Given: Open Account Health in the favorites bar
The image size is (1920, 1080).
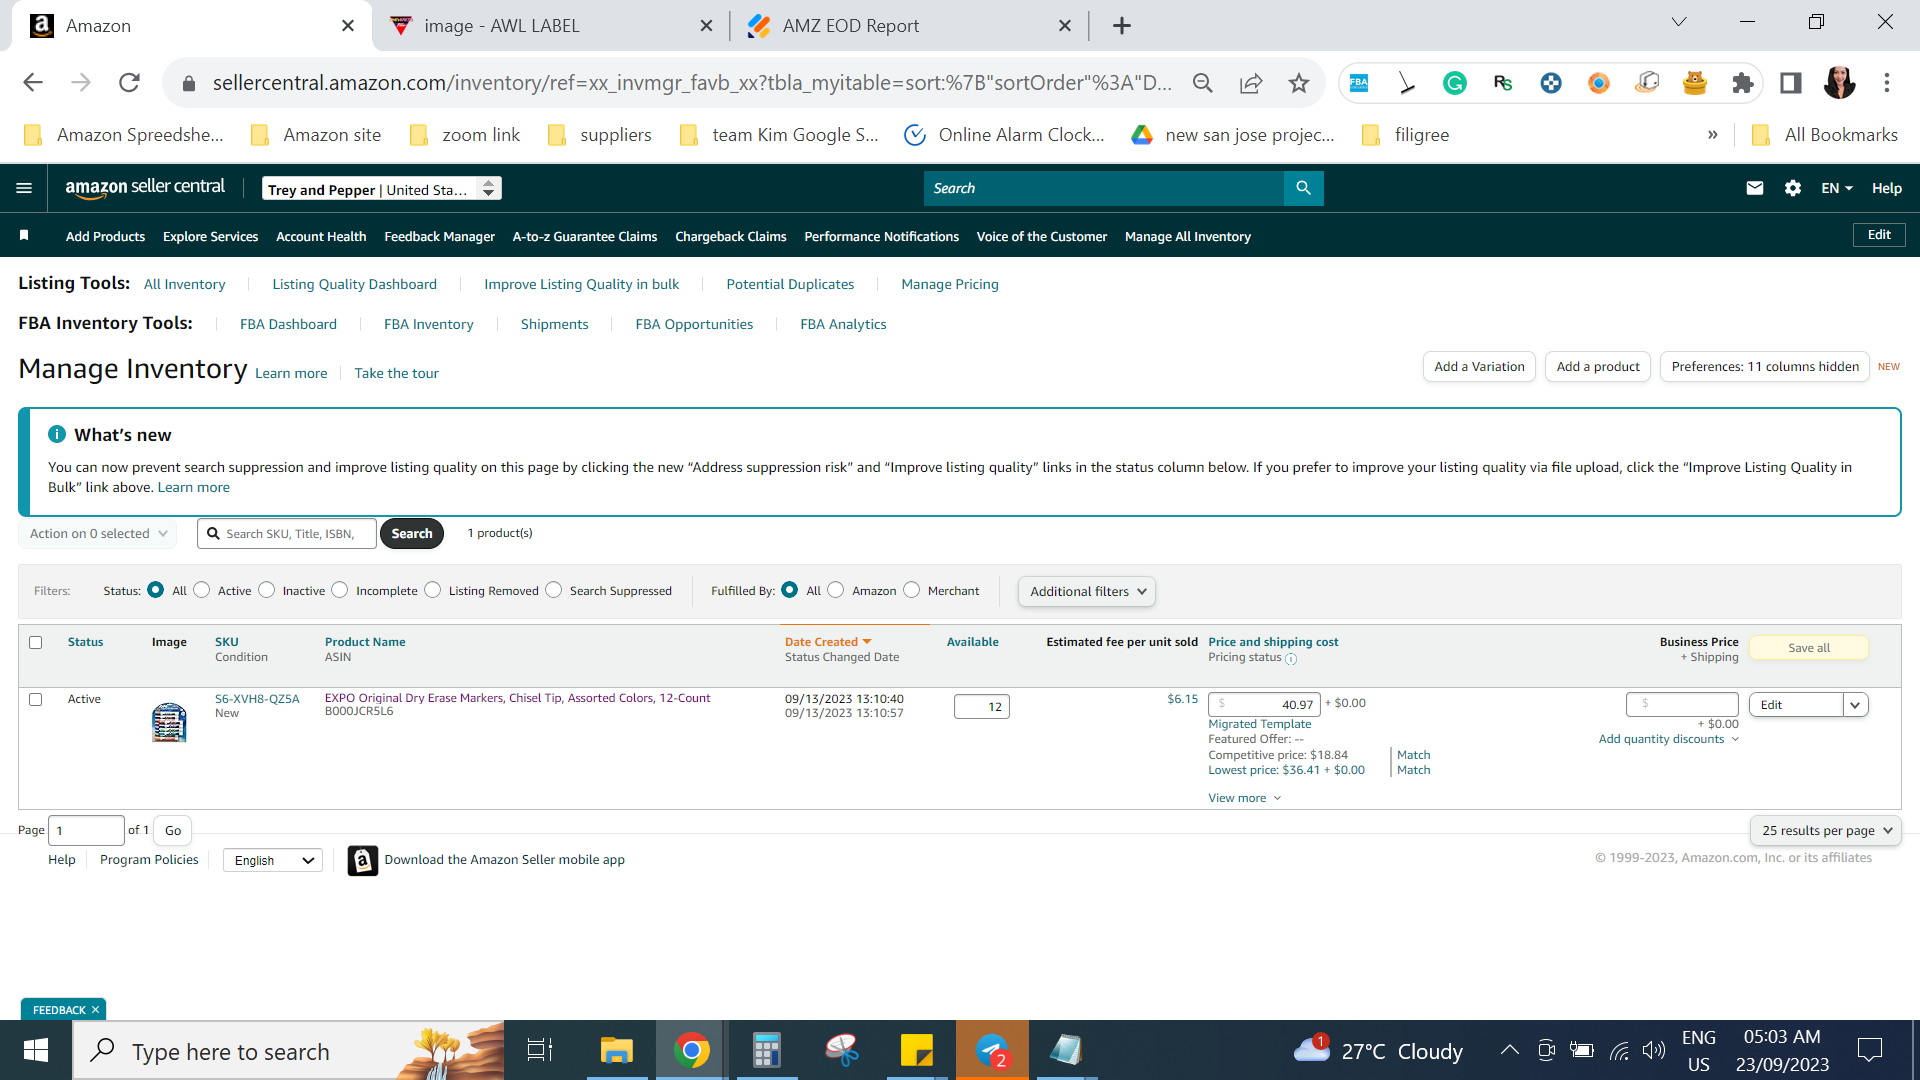Looking at the screenshot, I should pyautogui.click(x=321, y=236).
